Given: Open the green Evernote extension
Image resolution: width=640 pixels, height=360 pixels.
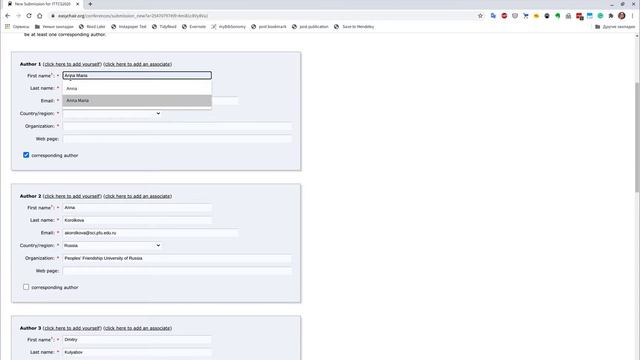Looking at the screenshot, I should 558,16.
